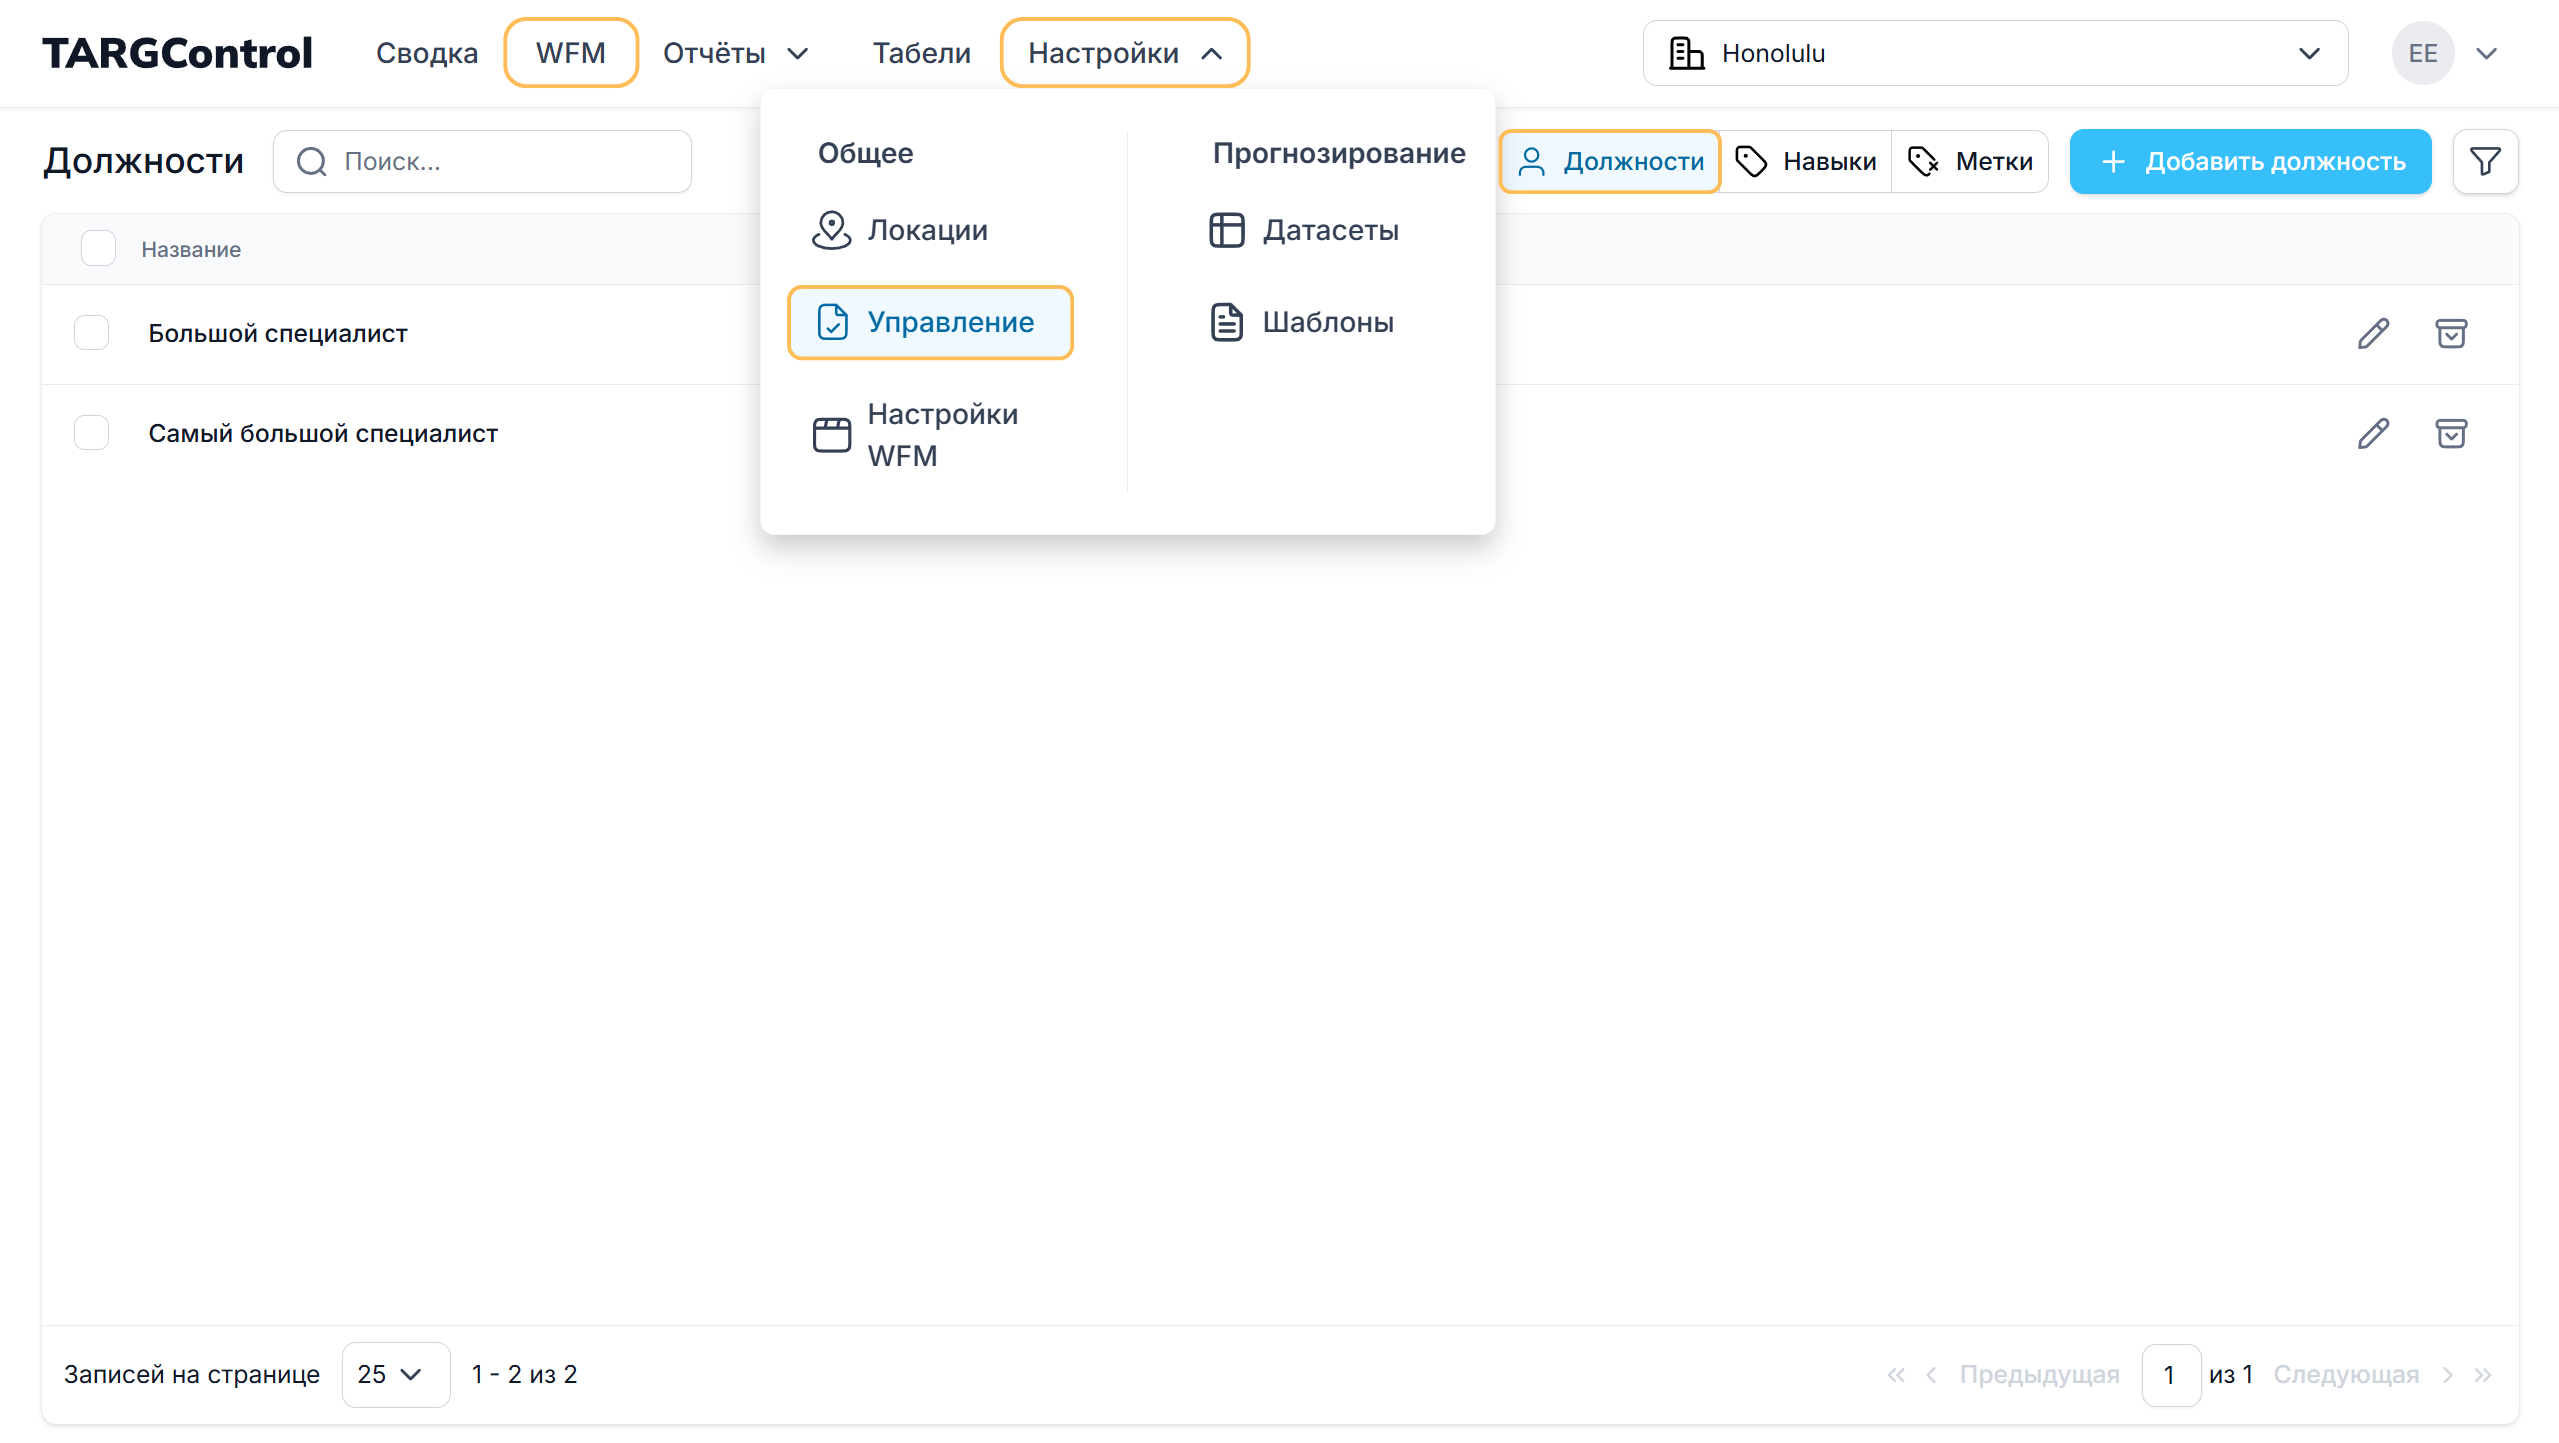Click pencil icon for Самый большой специалист

pos(2373,433)
